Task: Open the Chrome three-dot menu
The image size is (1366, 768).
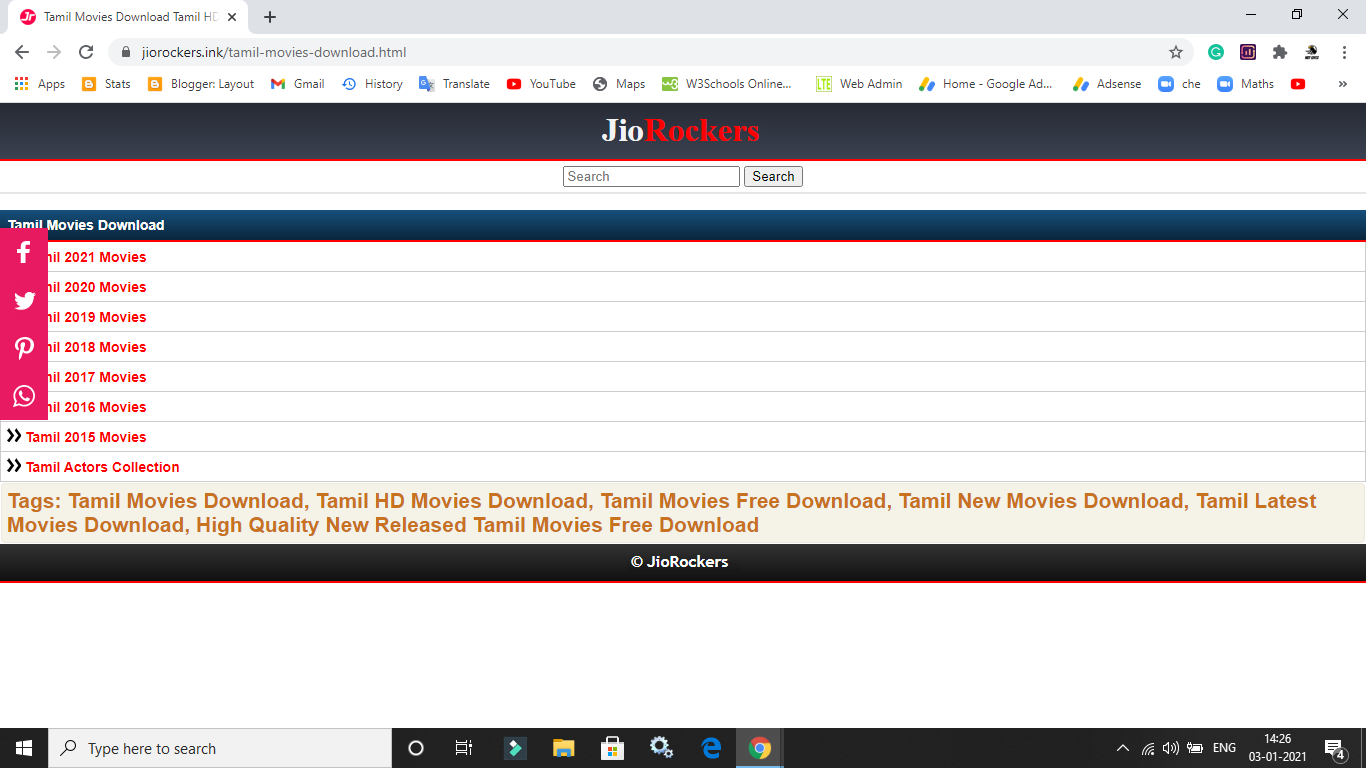Action: pyautogui.click(x=1344, y=52)
